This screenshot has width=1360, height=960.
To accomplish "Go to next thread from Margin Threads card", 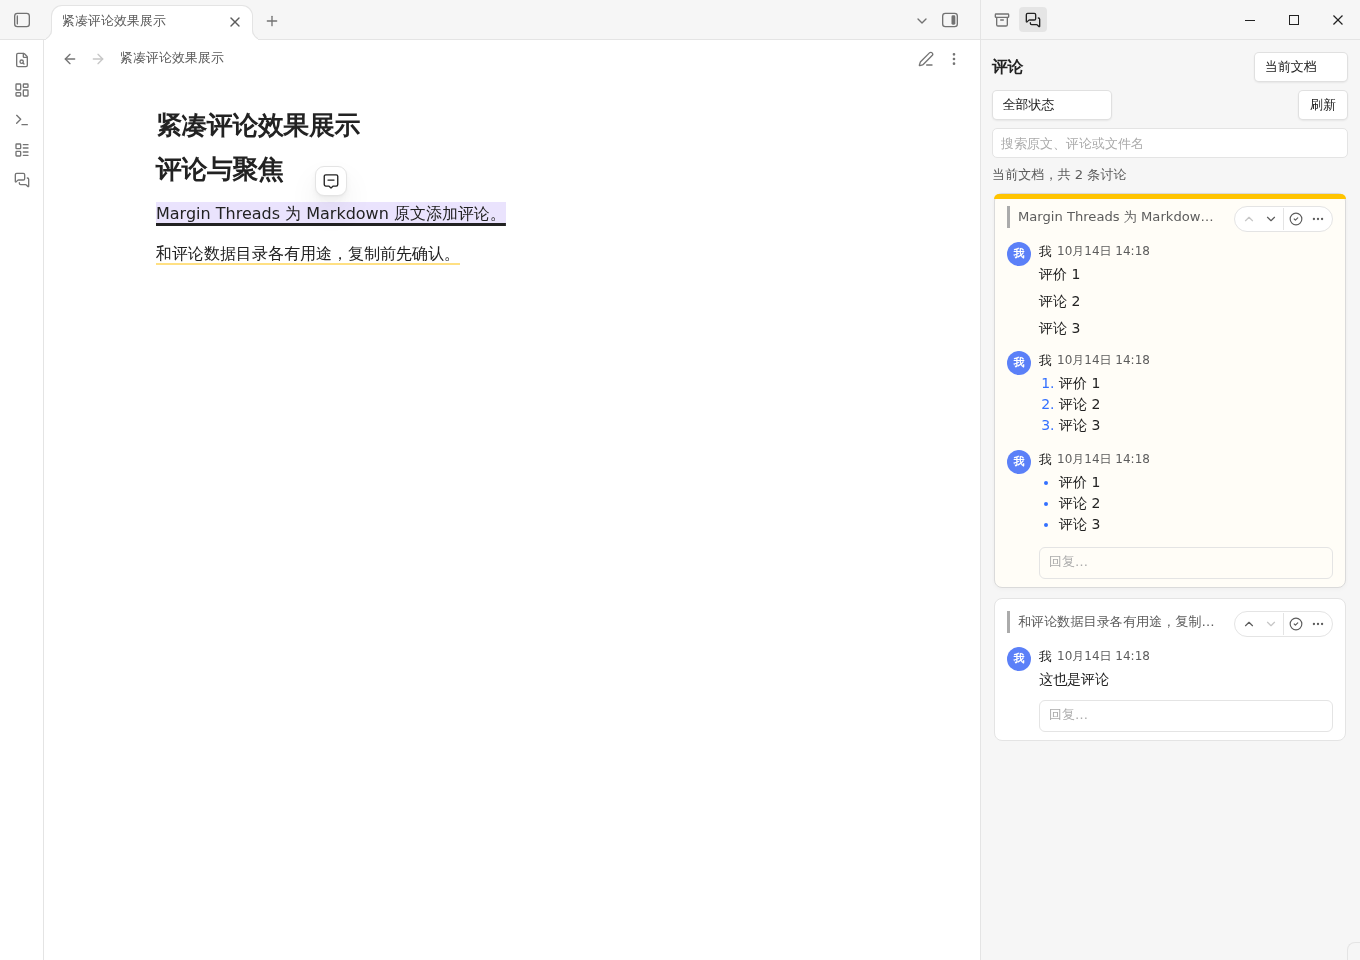I will (1271, 219).
